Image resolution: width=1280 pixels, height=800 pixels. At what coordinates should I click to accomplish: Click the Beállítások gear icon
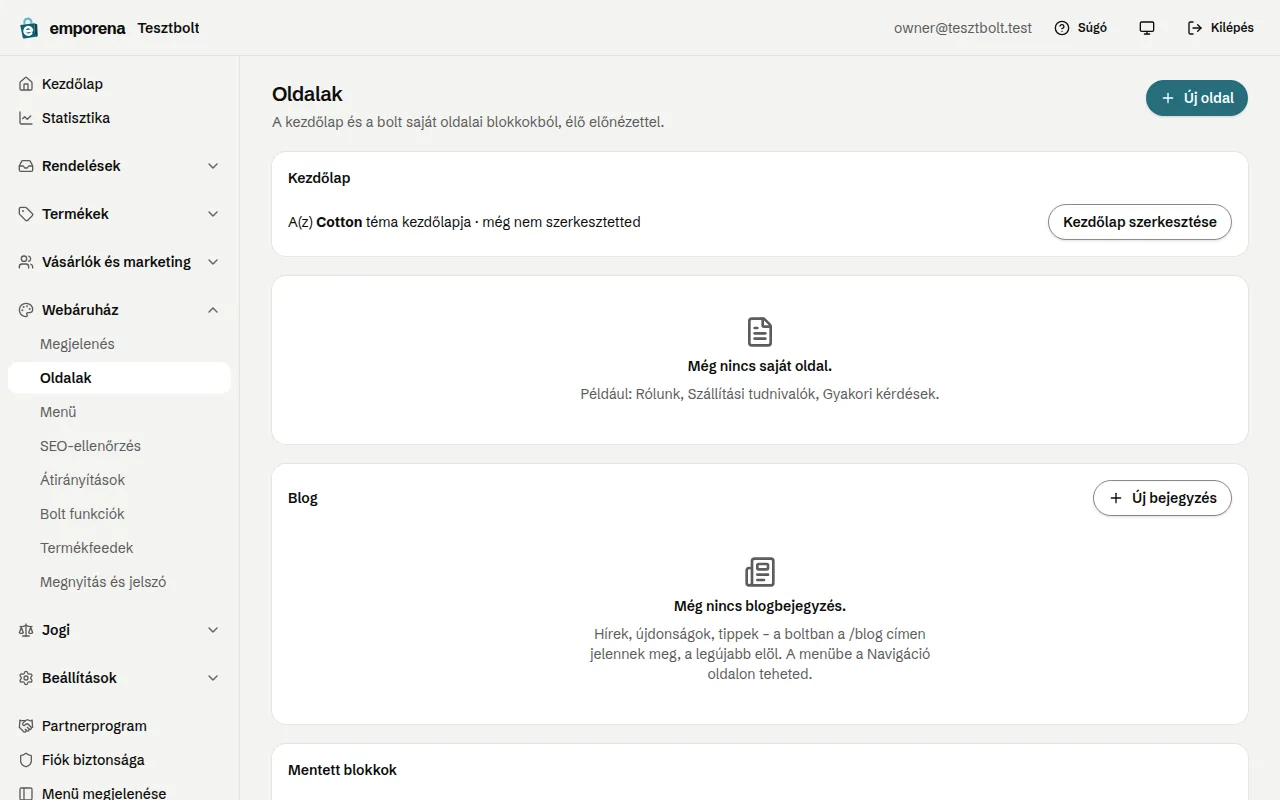[26, 678]
